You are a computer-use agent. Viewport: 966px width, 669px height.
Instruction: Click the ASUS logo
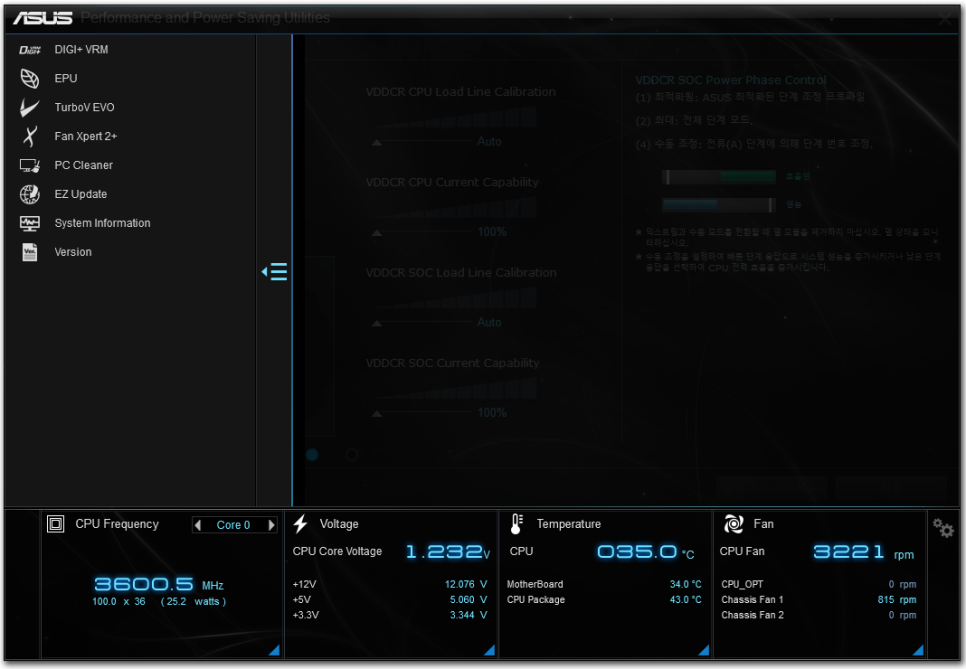(43, 18)
